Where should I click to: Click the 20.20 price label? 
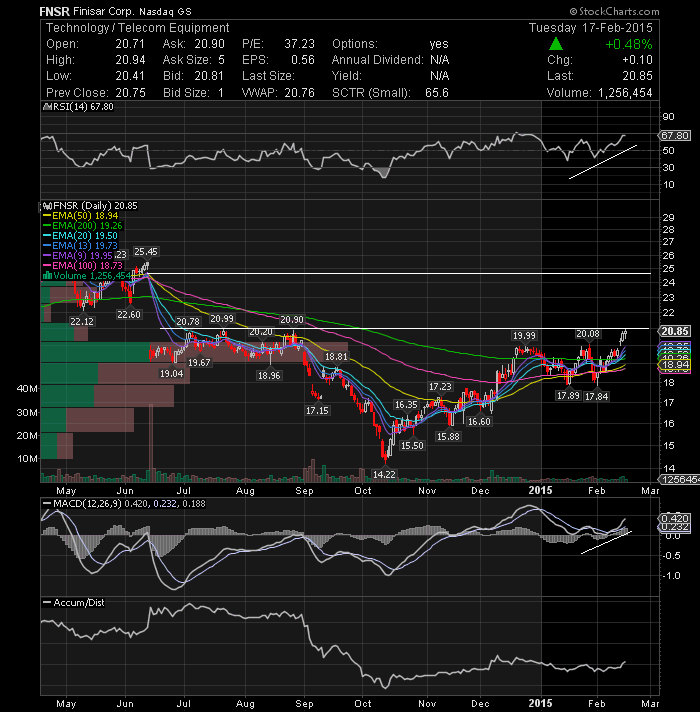click(261, 332)
